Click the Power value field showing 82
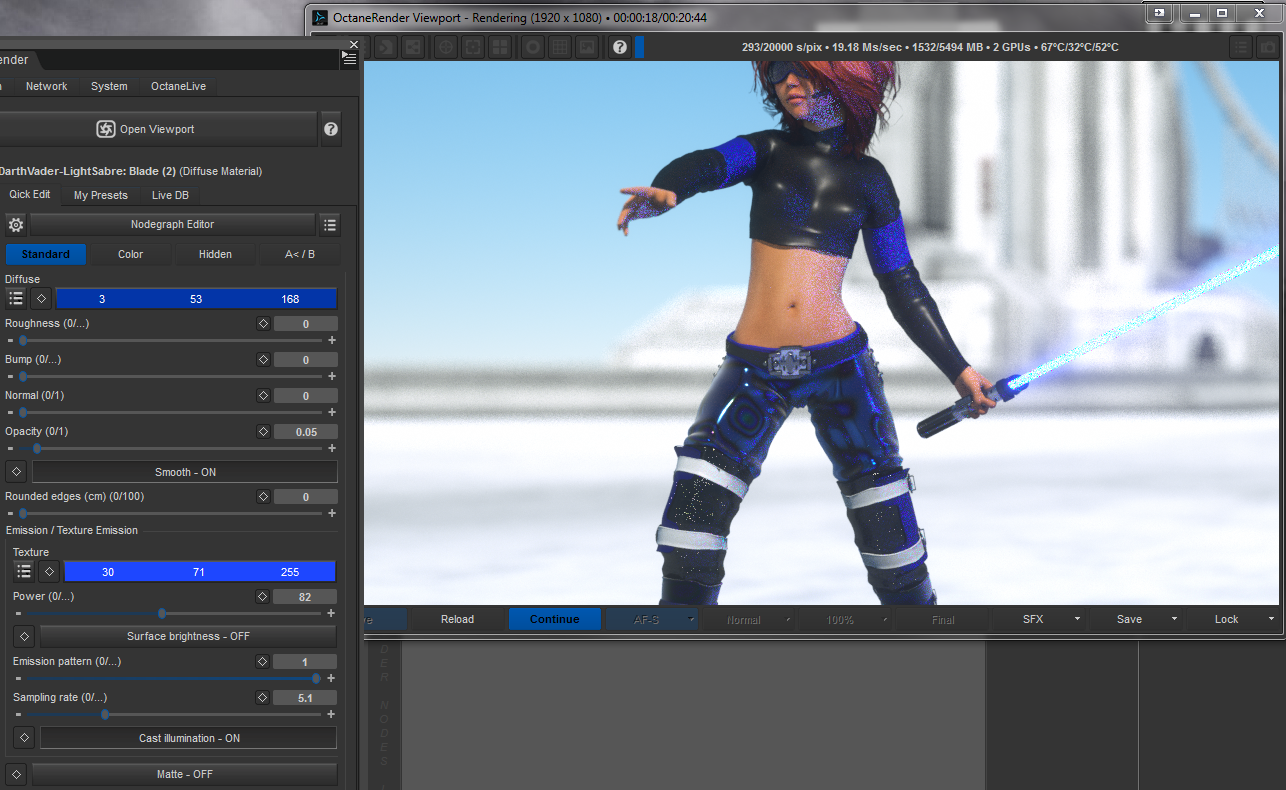This screenshot has width=1286, height=790. (305, 597)
